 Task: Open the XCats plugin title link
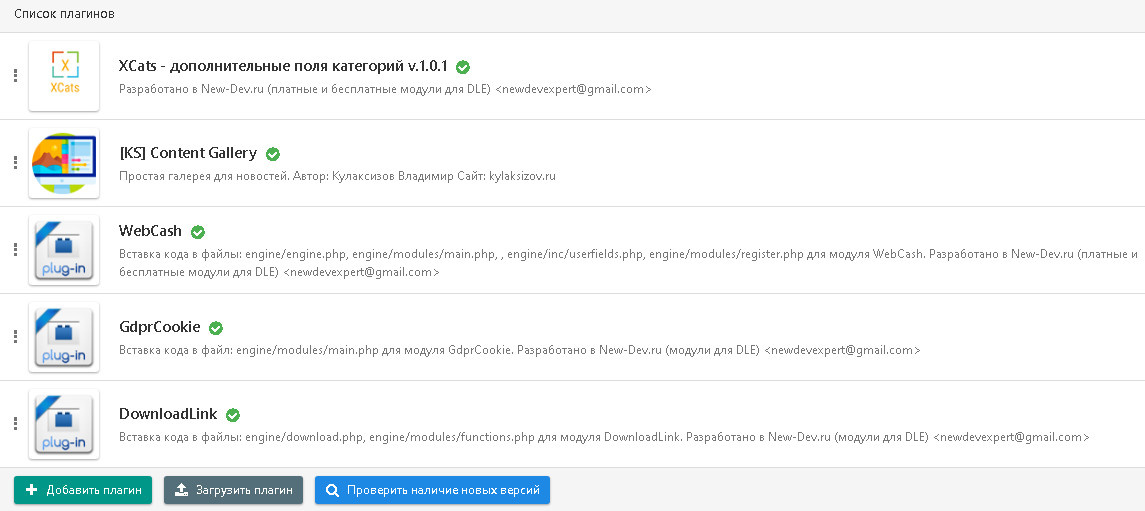(283, 67)
